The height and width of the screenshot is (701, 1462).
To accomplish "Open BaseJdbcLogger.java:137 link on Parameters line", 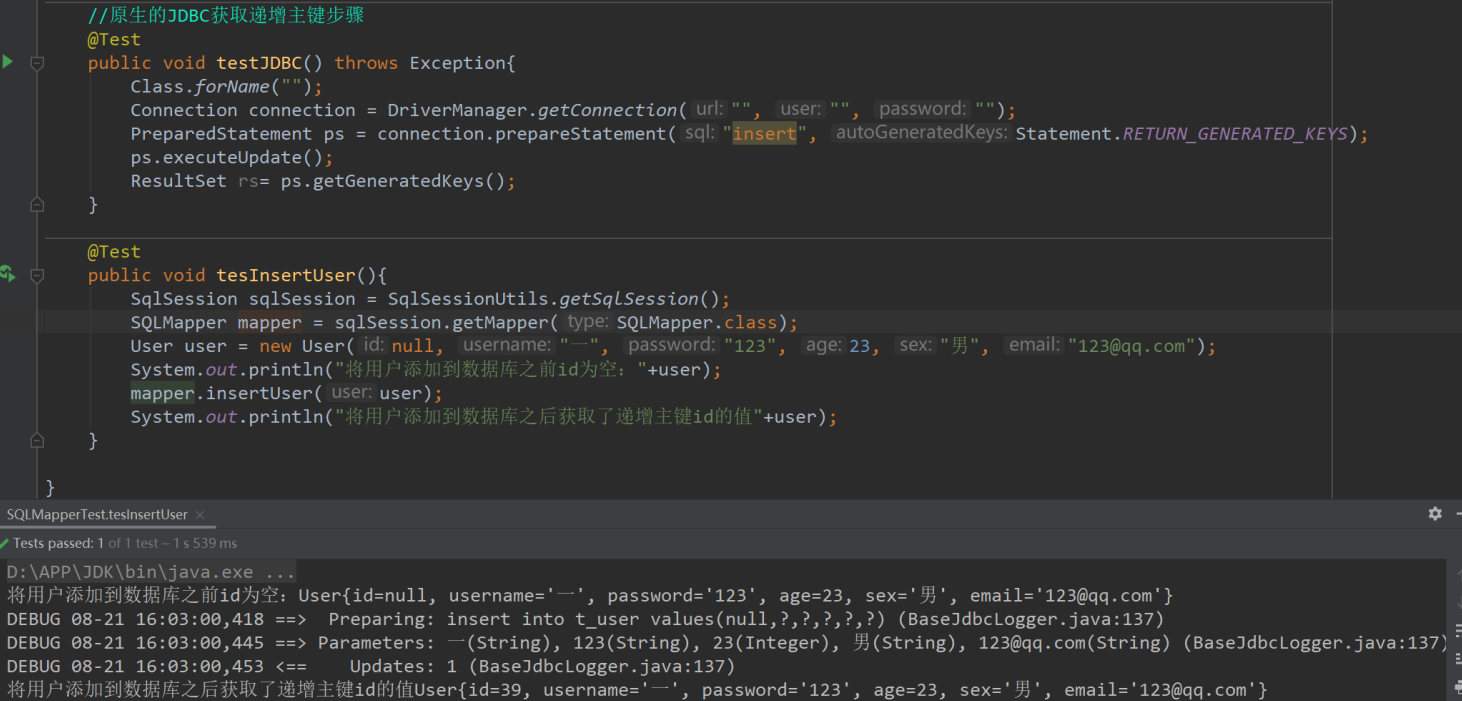I will 1314,643.
